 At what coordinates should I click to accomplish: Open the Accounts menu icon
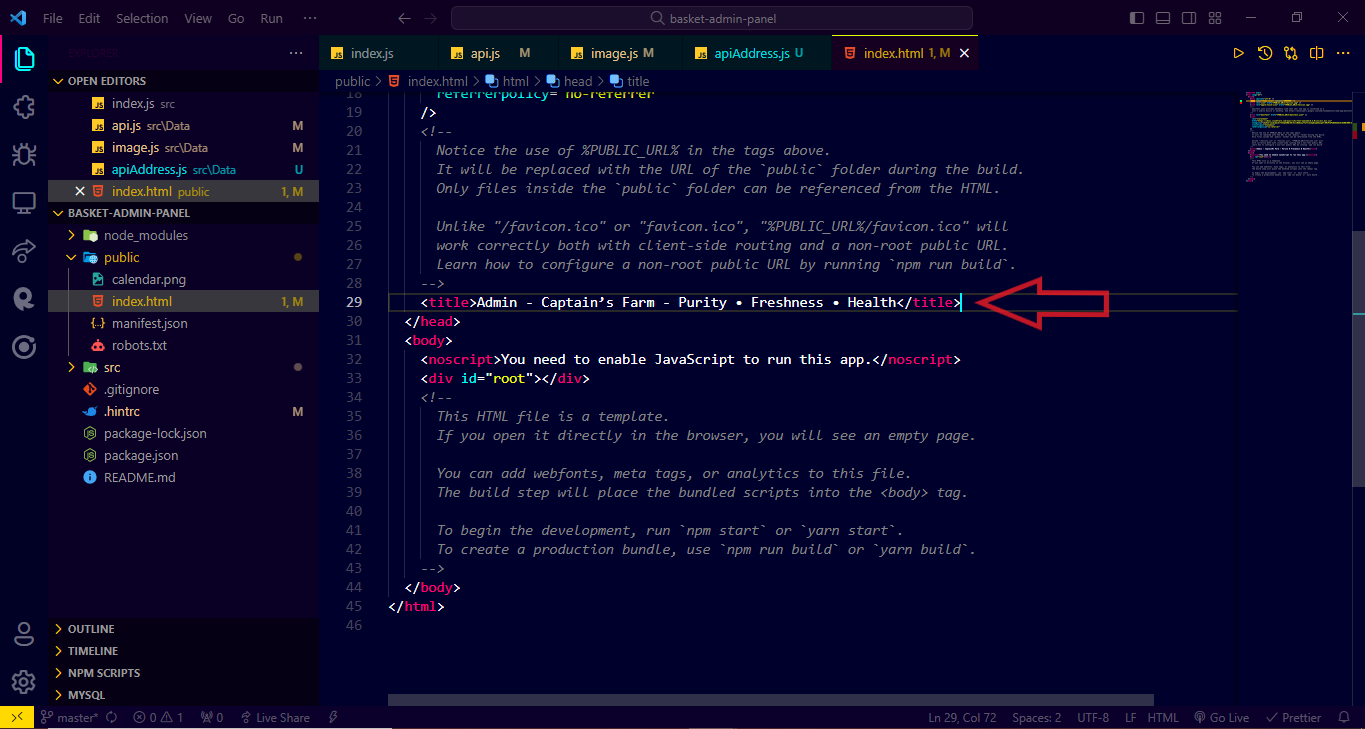pyautogui.click(x=24, y=634)
